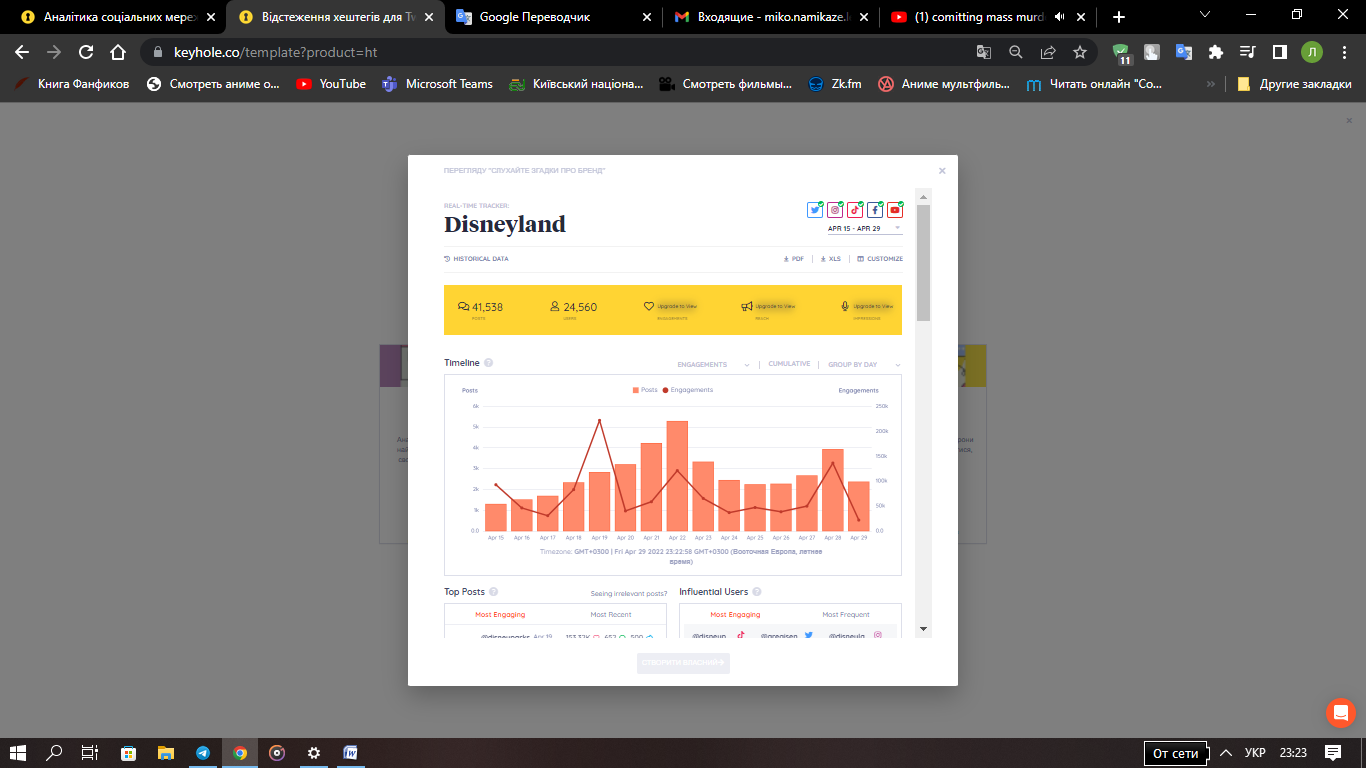Open the Chrome three-dot menu
The width and height of the screenshot is (1366, 768).
click(1345, 52)
